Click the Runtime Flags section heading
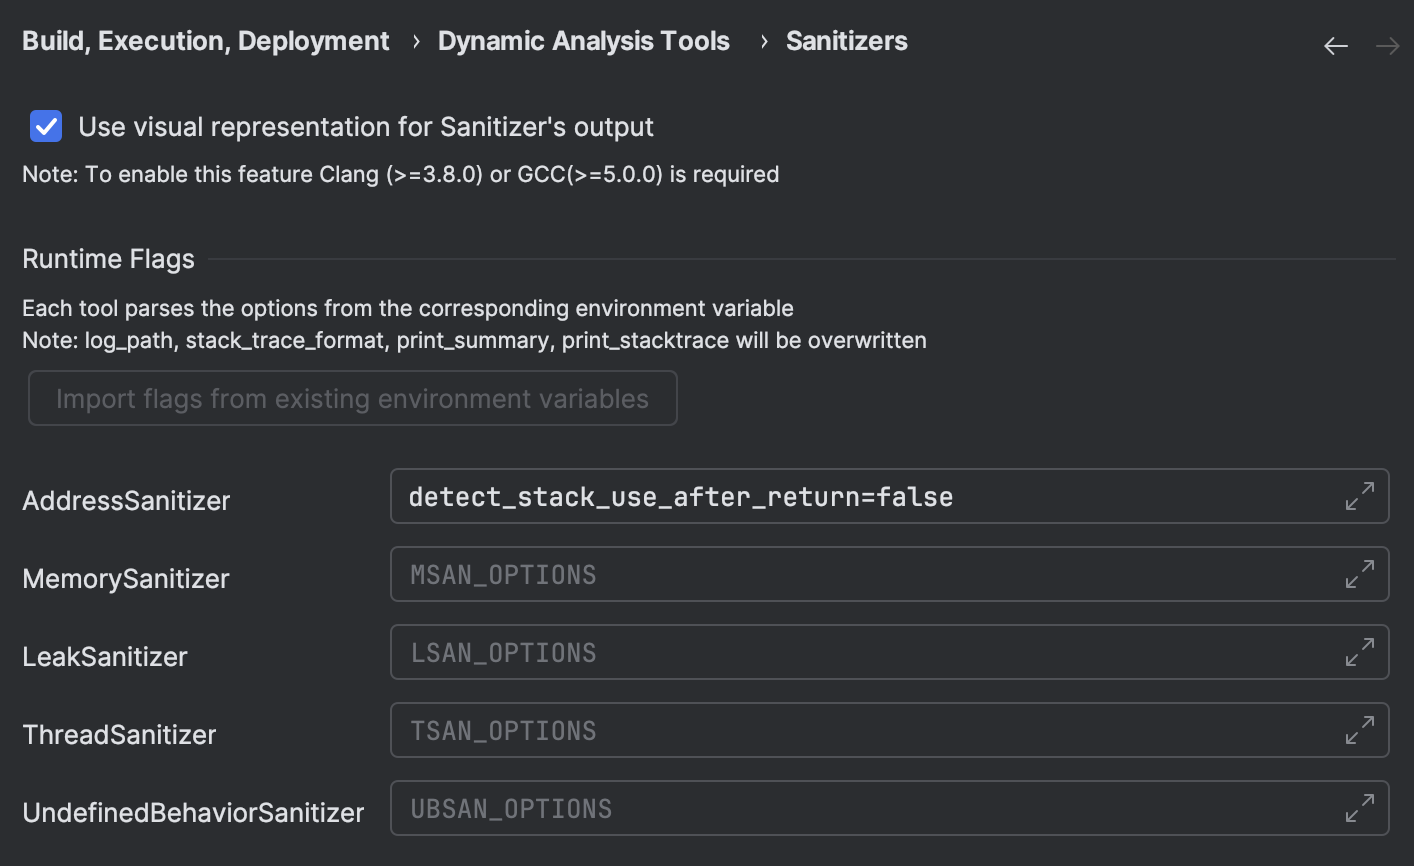 [x=108, y=258]
